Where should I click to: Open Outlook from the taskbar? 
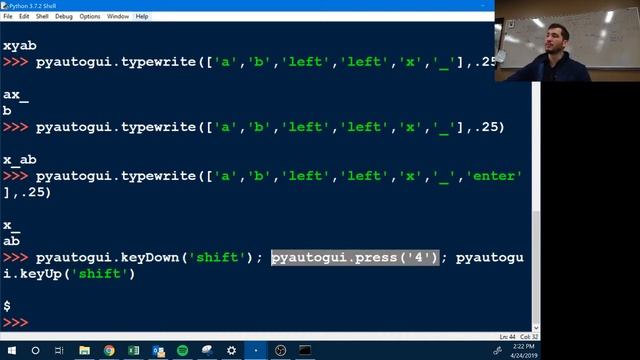click(158, 351)
